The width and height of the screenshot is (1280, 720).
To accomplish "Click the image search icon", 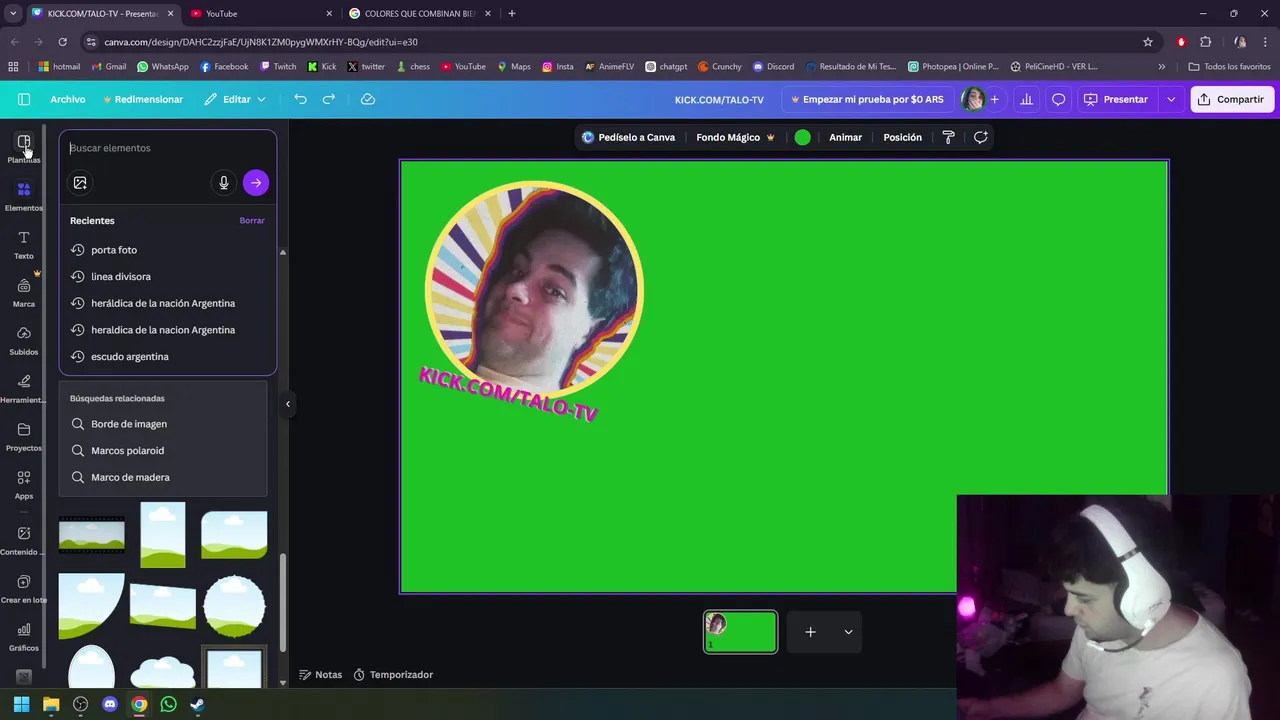I will [80, 182].
